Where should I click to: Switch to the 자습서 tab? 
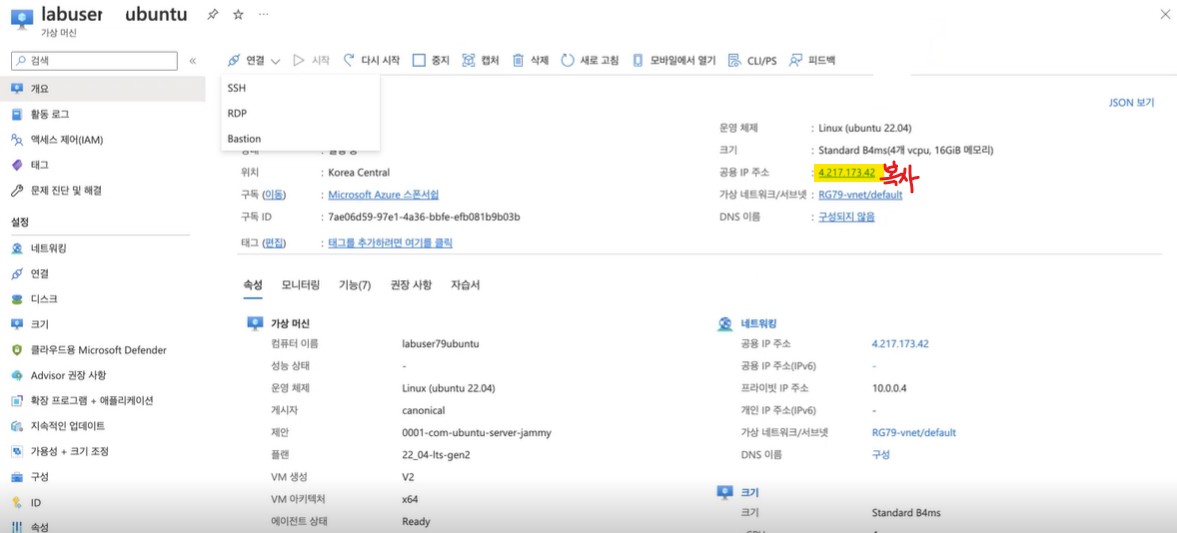coord(465,285)
